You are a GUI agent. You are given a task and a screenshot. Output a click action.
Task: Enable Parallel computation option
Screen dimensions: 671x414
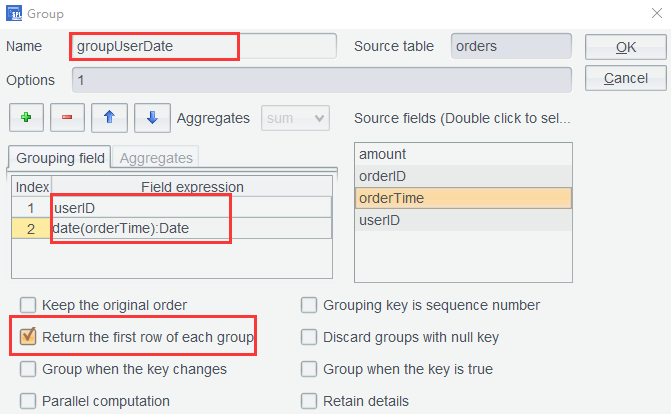click(x=28, y=401)
